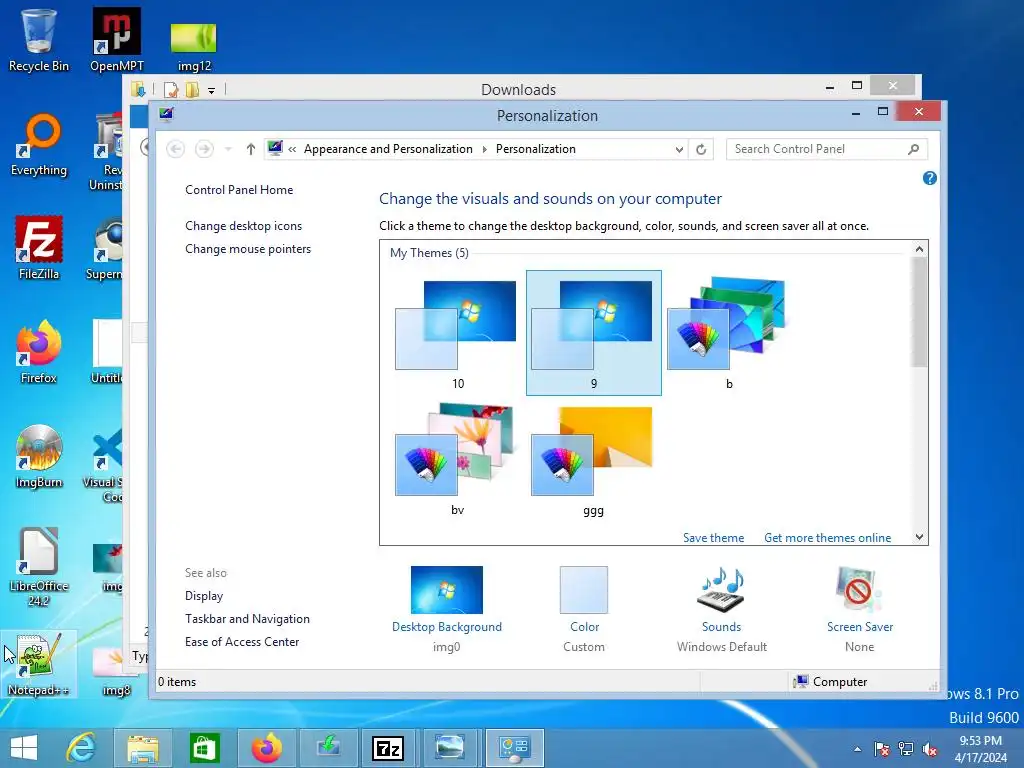Image resolution: width=1024 pixels, height=768 pixels.
Task: Open the Windows Store taskbar icon
Action: coord(204,748)
